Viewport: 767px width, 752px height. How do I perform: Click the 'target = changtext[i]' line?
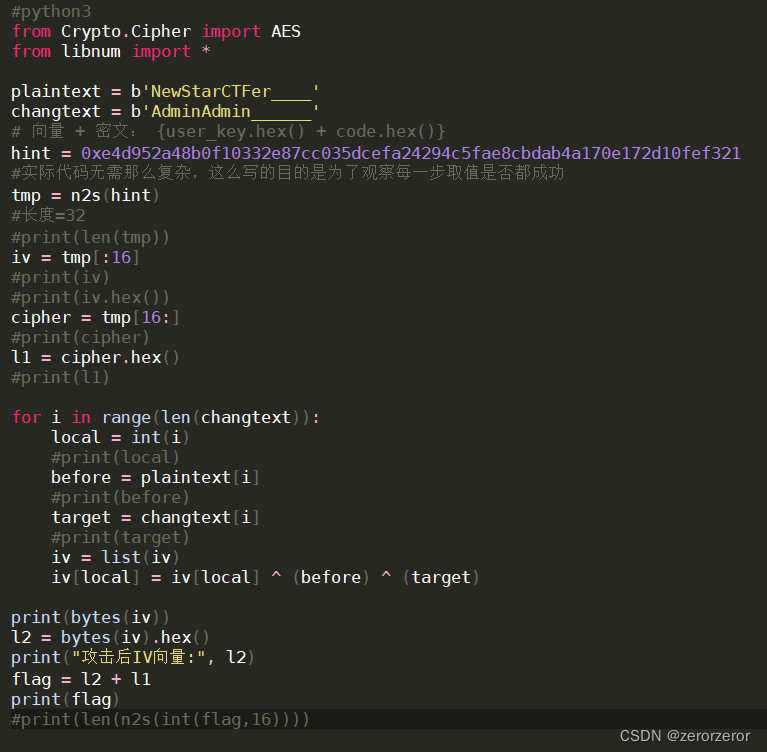pyautogui.click(x=156, y=518)
